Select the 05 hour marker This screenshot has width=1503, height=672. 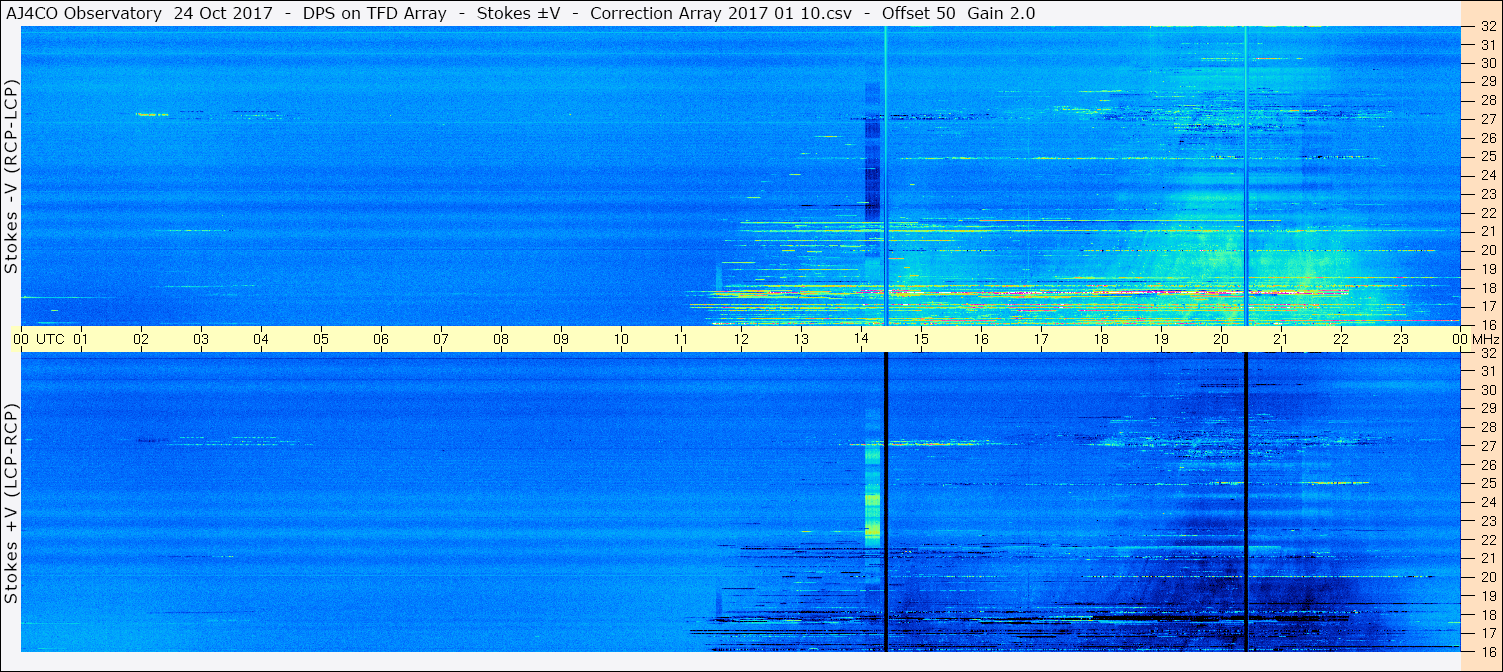[321, 339]
